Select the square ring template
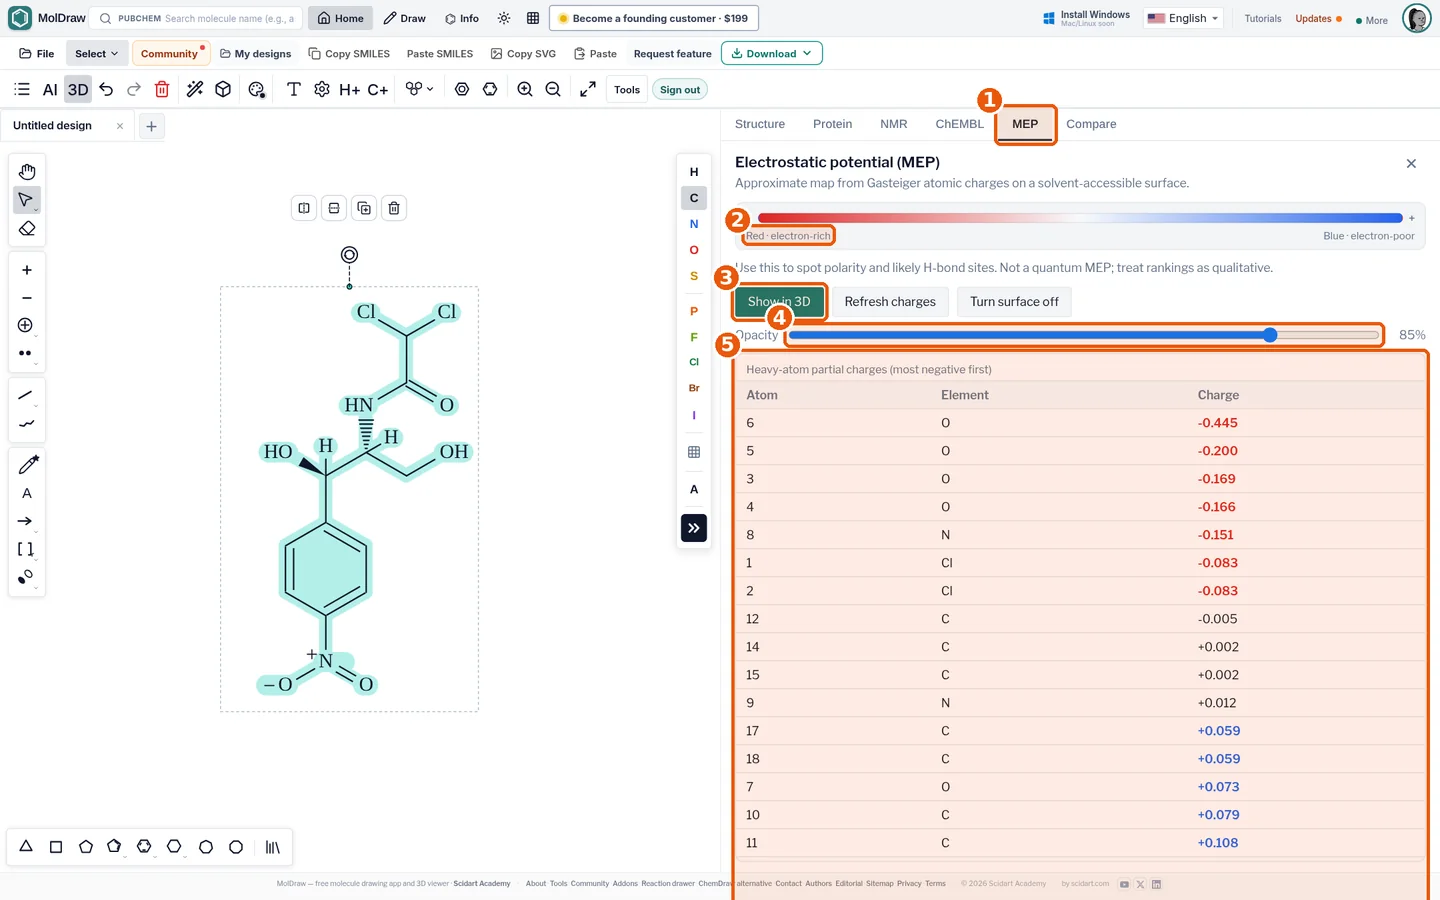1440x900 pixels. [56, 847]
